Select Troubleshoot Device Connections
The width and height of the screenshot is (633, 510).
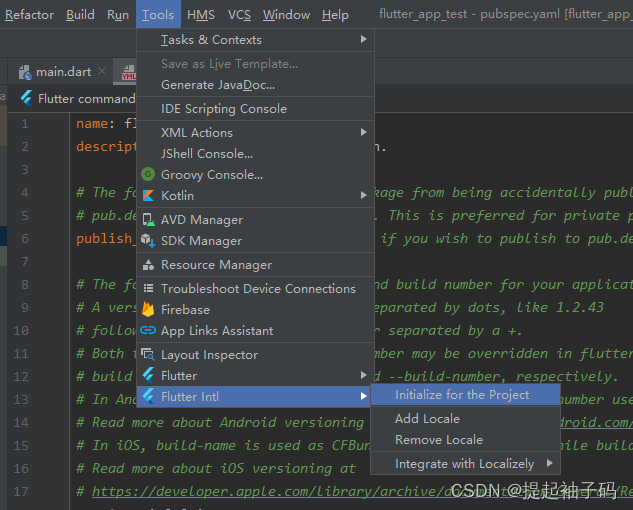pos(256,288)
